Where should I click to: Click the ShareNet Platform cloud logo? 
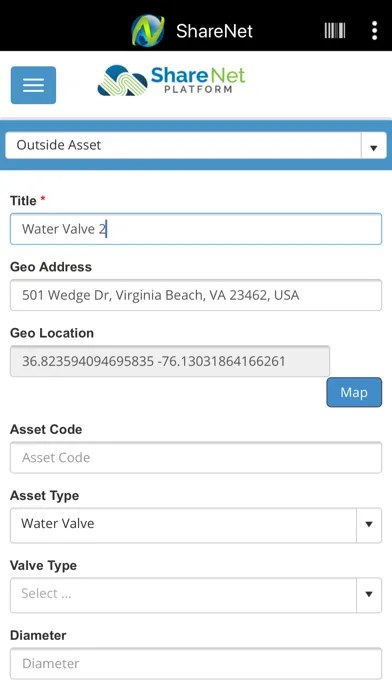(x=171, y=81)
